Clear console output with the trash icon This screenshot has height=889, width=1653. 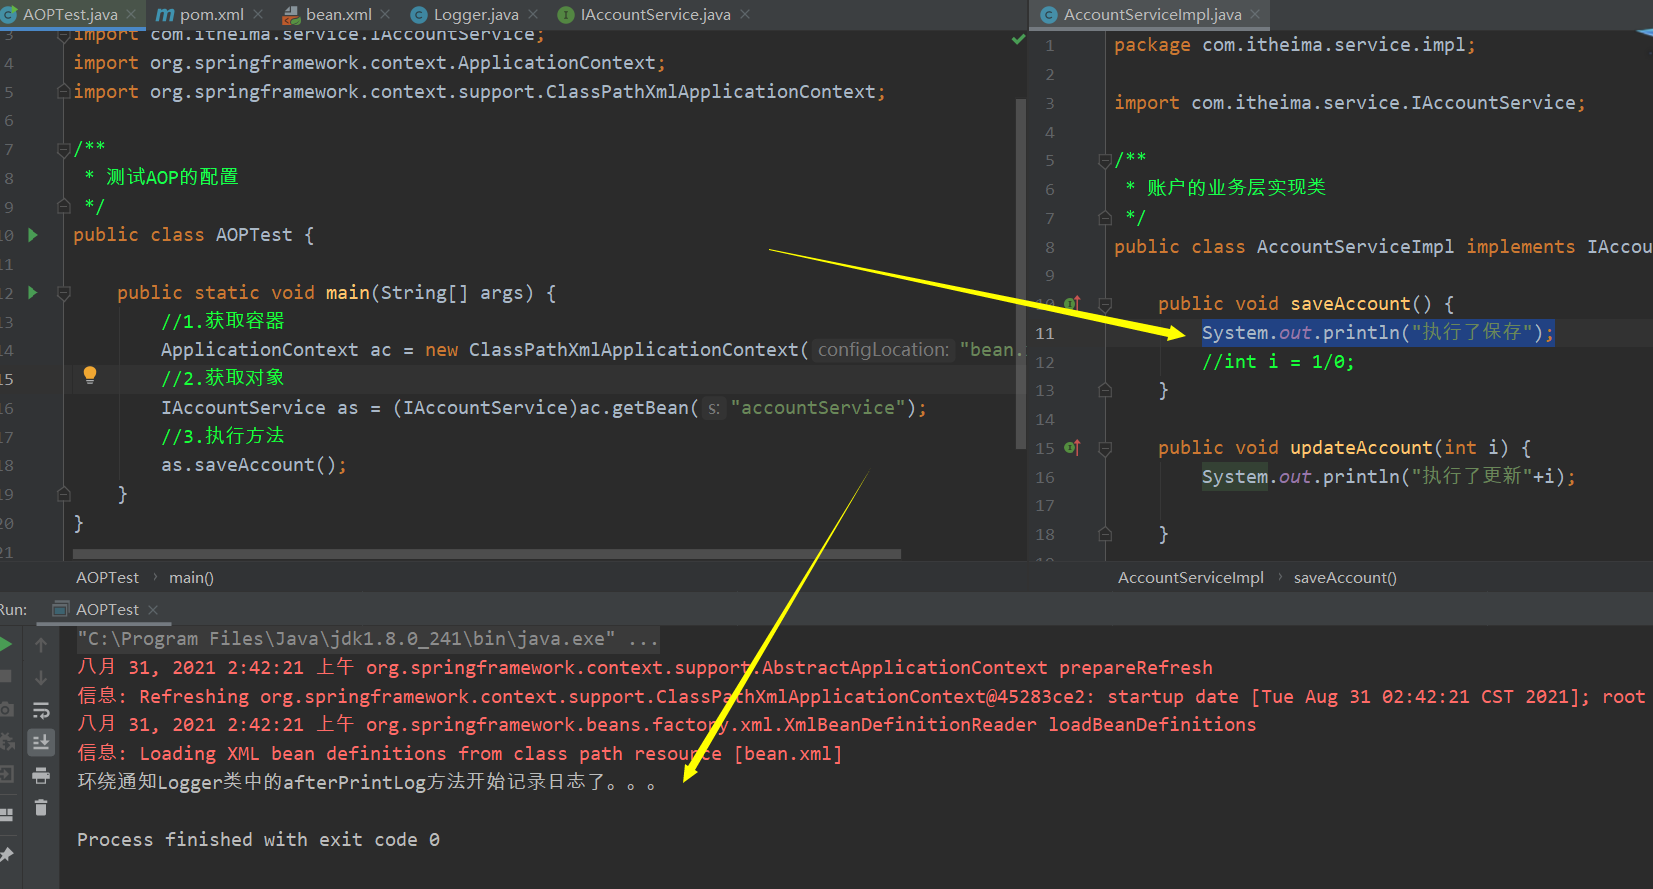(41, 807)
